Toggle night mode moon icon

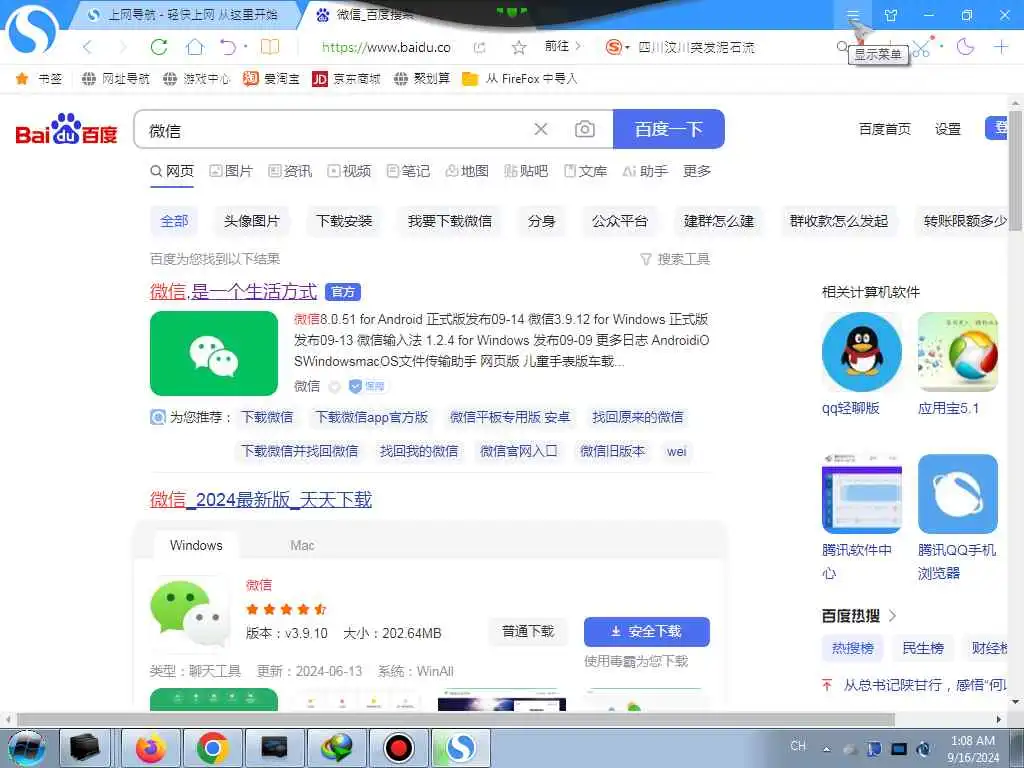[x=965, y=46]
